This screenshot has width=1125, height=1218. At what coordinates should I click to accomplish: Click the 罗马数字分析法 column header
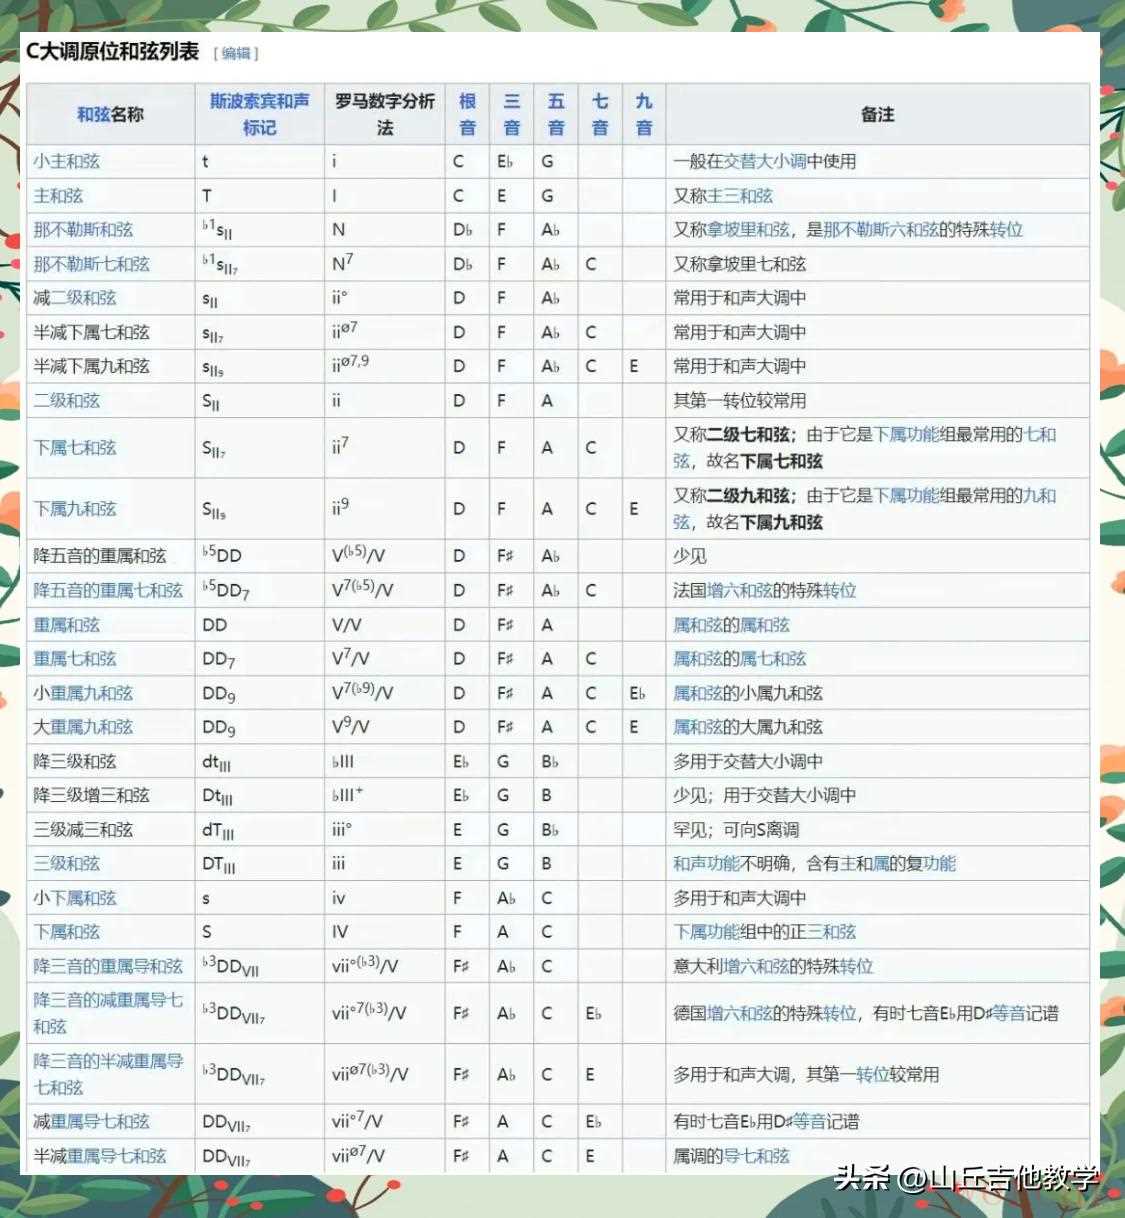tap(385, 114)
